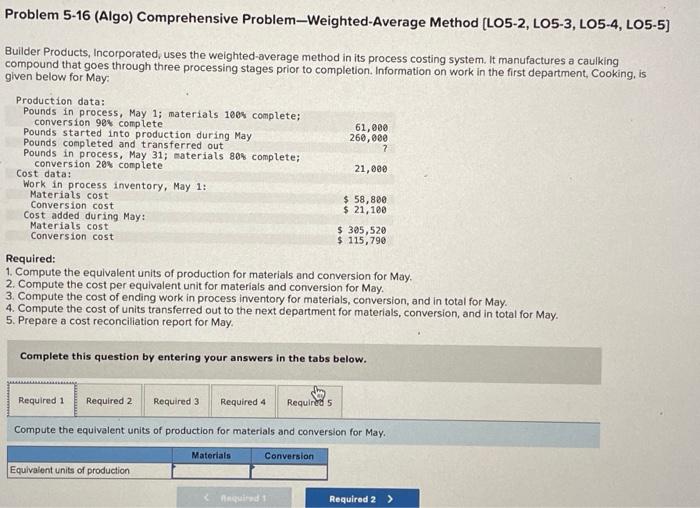Click the 'Cost data:' heading
The image size is (700, 508).
point(44,174)
